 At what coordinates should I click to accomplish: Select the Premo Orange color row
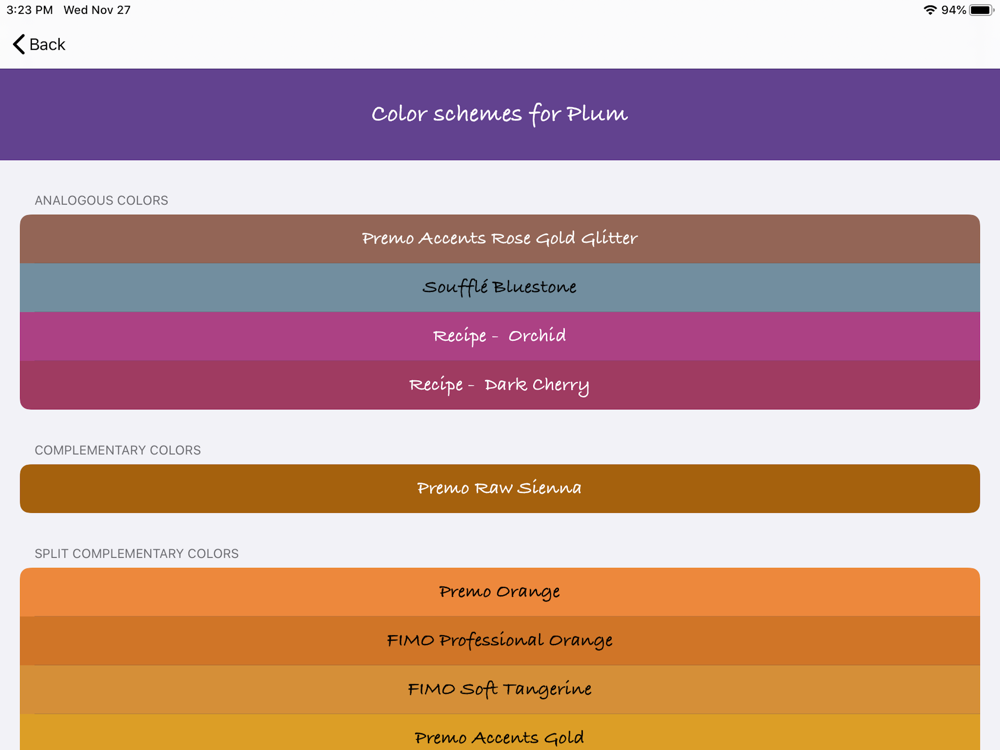pyautogui.click(x=500, y=592)
